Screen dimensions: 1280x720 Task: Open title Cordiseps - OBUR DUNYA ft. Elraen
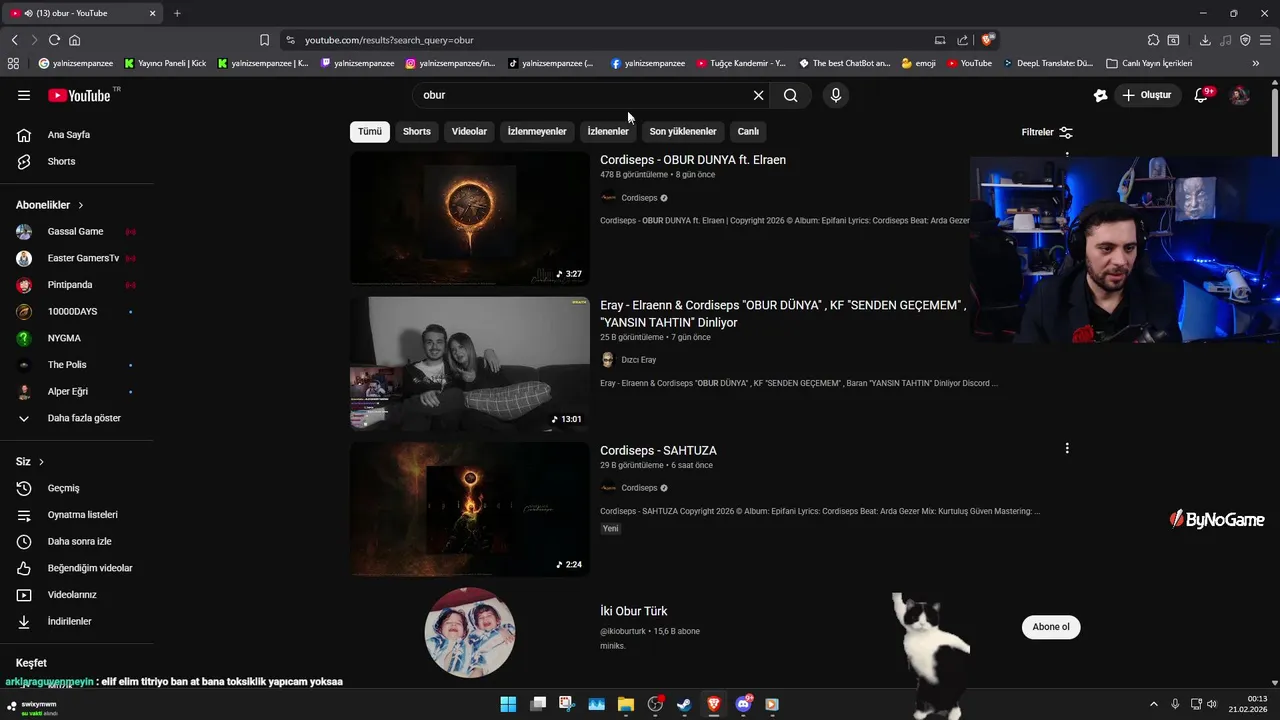693,160
